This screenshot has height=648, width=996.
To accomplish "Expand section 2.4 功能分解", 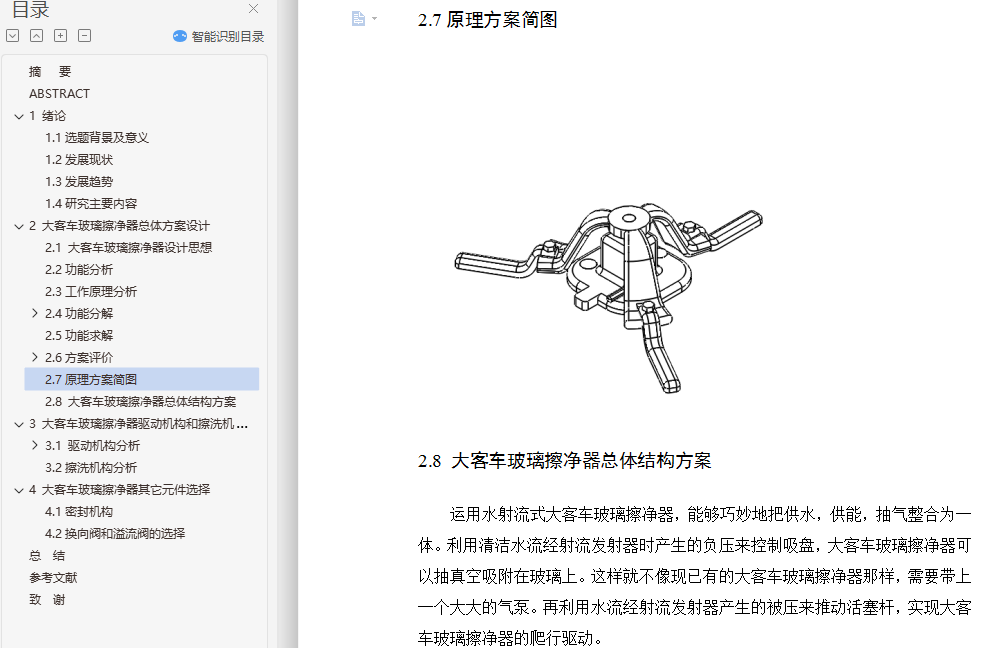I will click(x=35, y=313).
